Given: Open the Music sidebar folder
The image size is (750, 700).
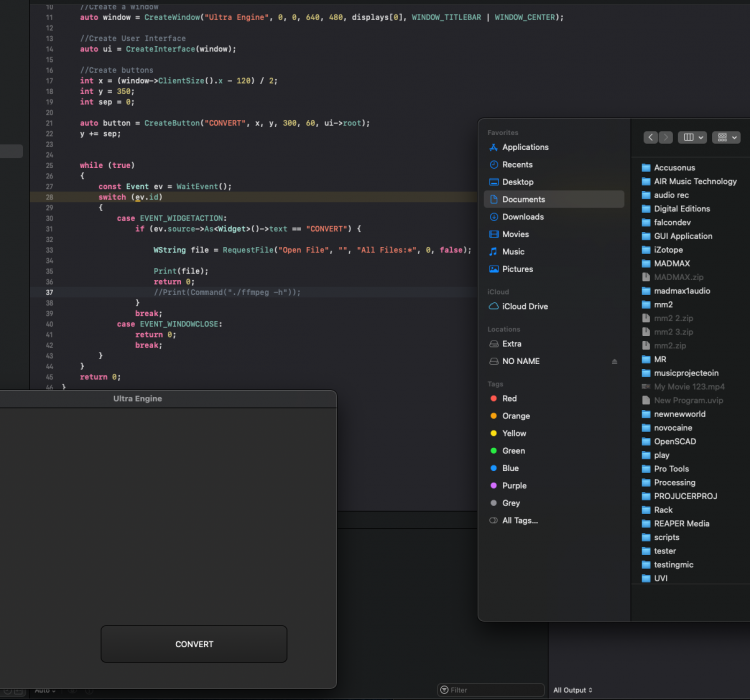Looking at the screenshot, I should pyautogui.click(x=513, y=252).
